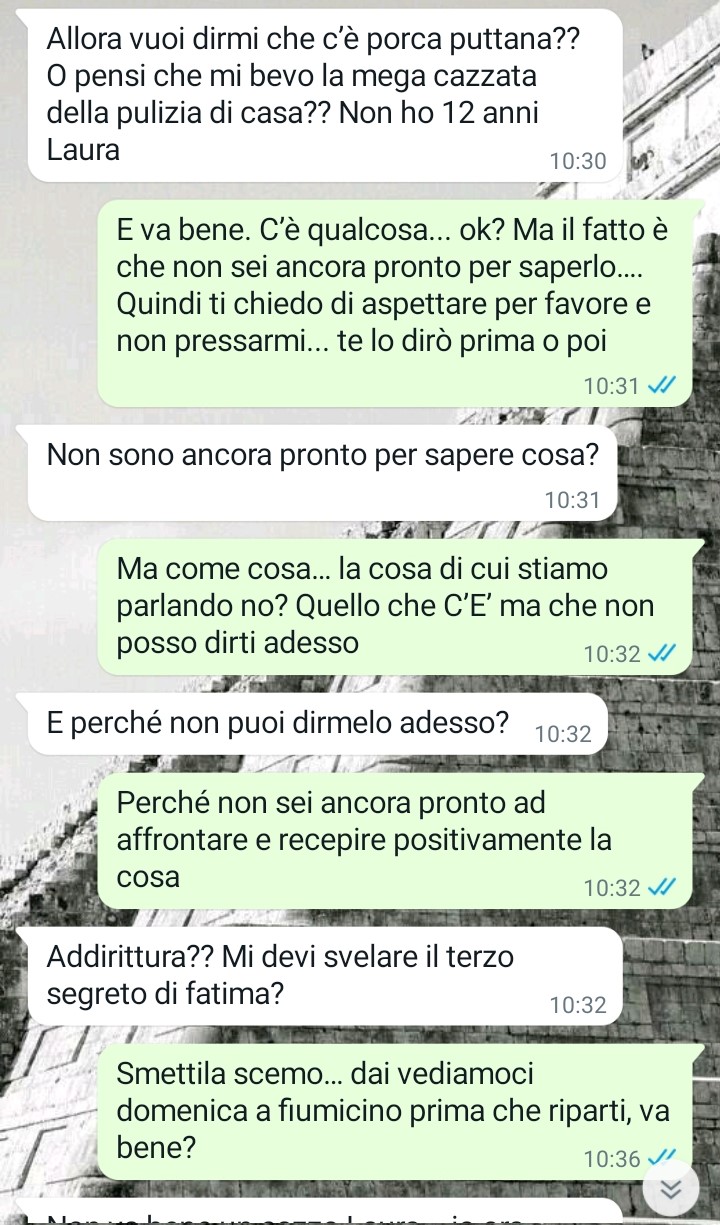The height and width of the screenshot is (1225, 720).
Task: Select the 'affrontare e recepire positivamente' message
Action: click(x=396, y=840)
